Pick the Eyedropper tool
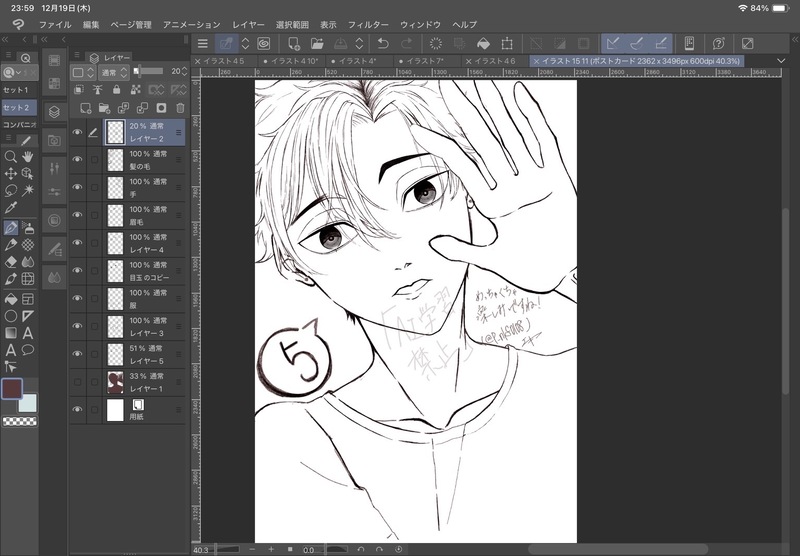 tap(10, 207)
